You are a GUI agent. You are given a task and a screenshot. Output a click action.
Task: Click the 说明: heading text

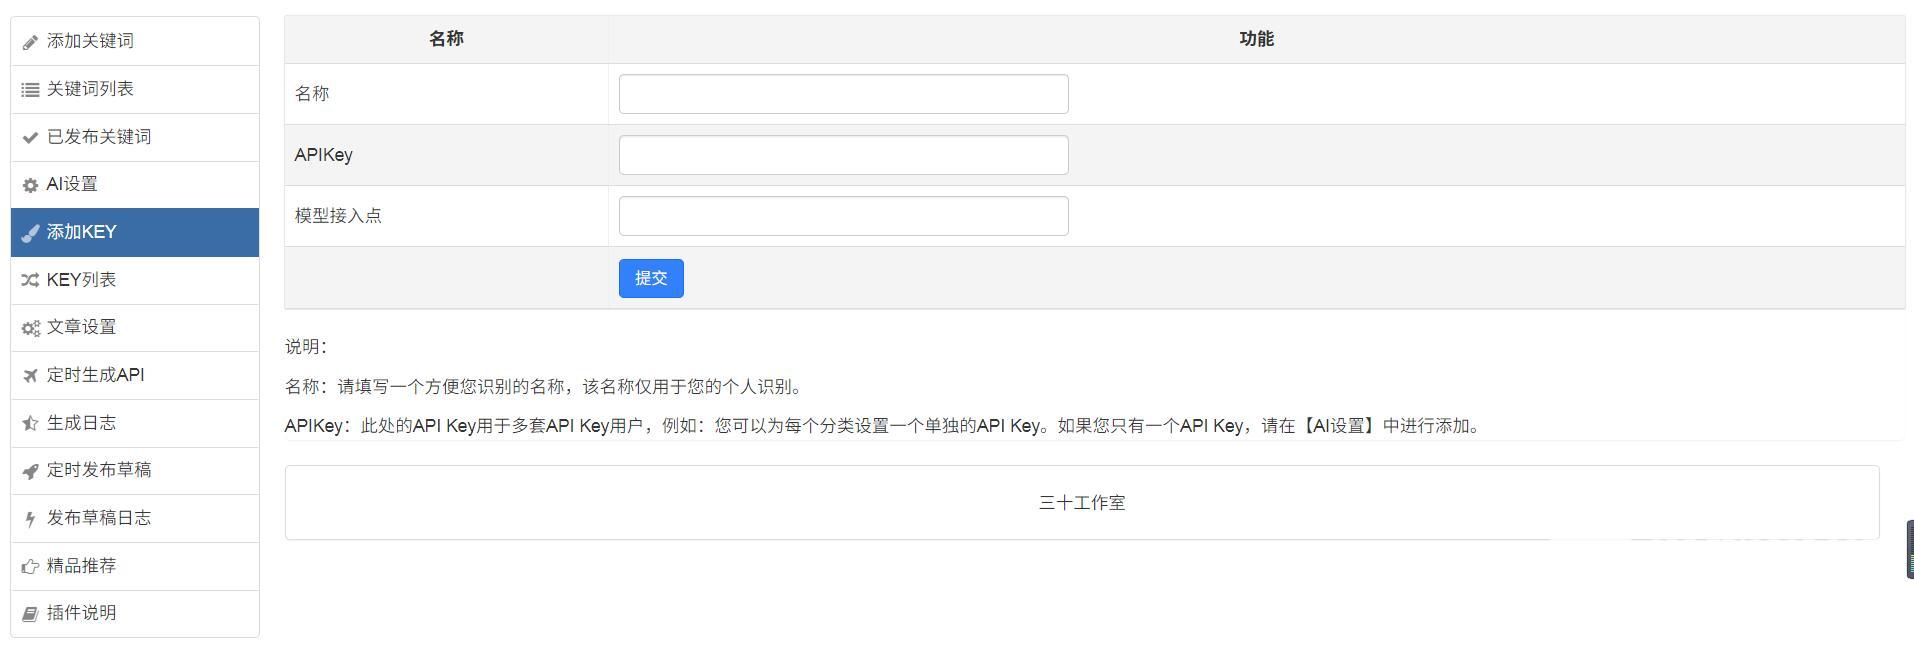pyautogui.click(x=306, y=347)
